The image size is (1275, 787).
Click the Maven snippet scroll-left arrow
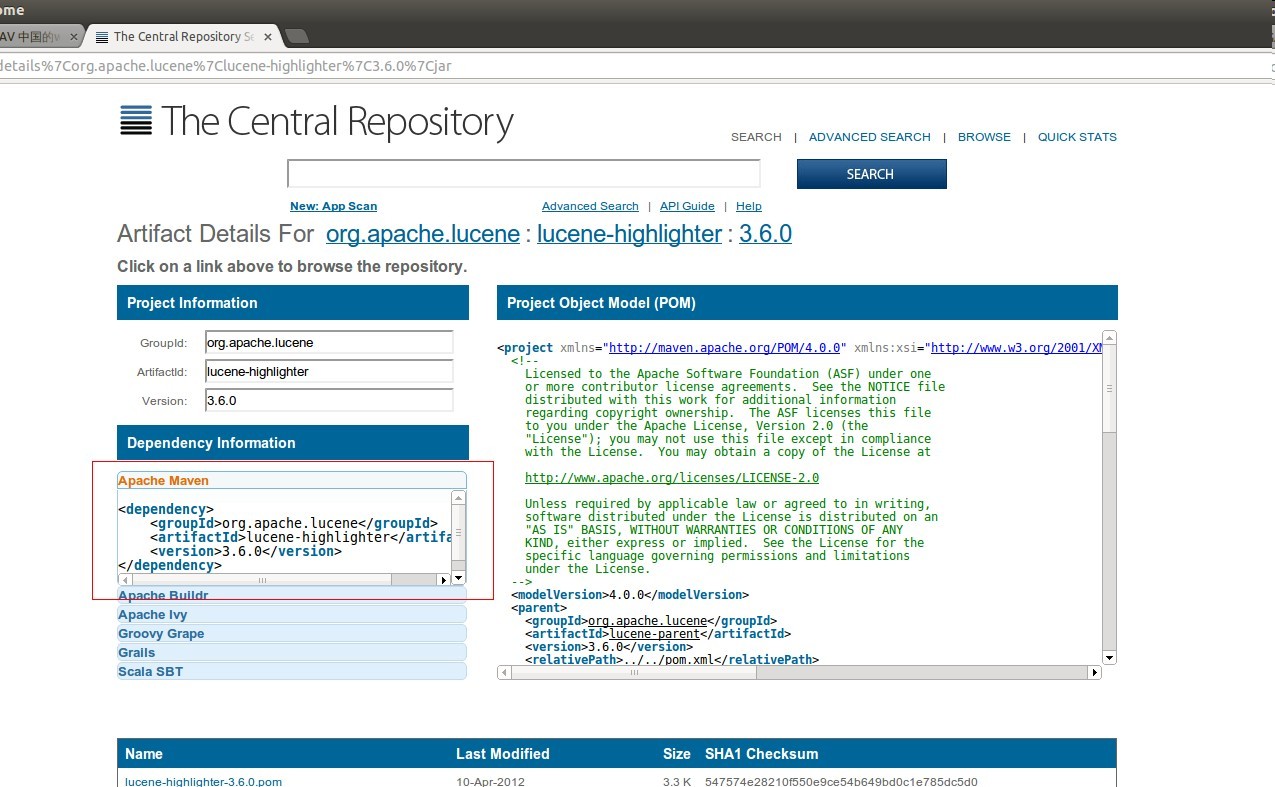pos(125,580)
